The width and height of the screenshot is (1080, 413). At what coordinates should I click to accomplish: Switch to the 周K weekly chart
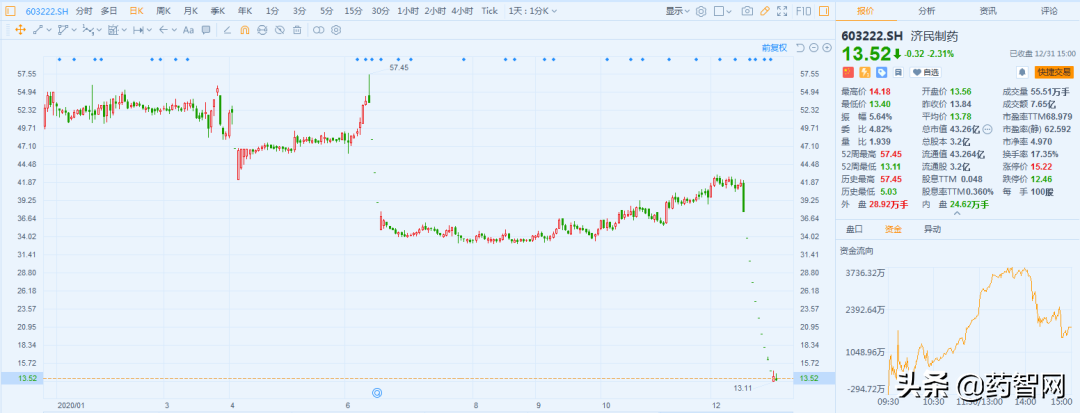163,11
